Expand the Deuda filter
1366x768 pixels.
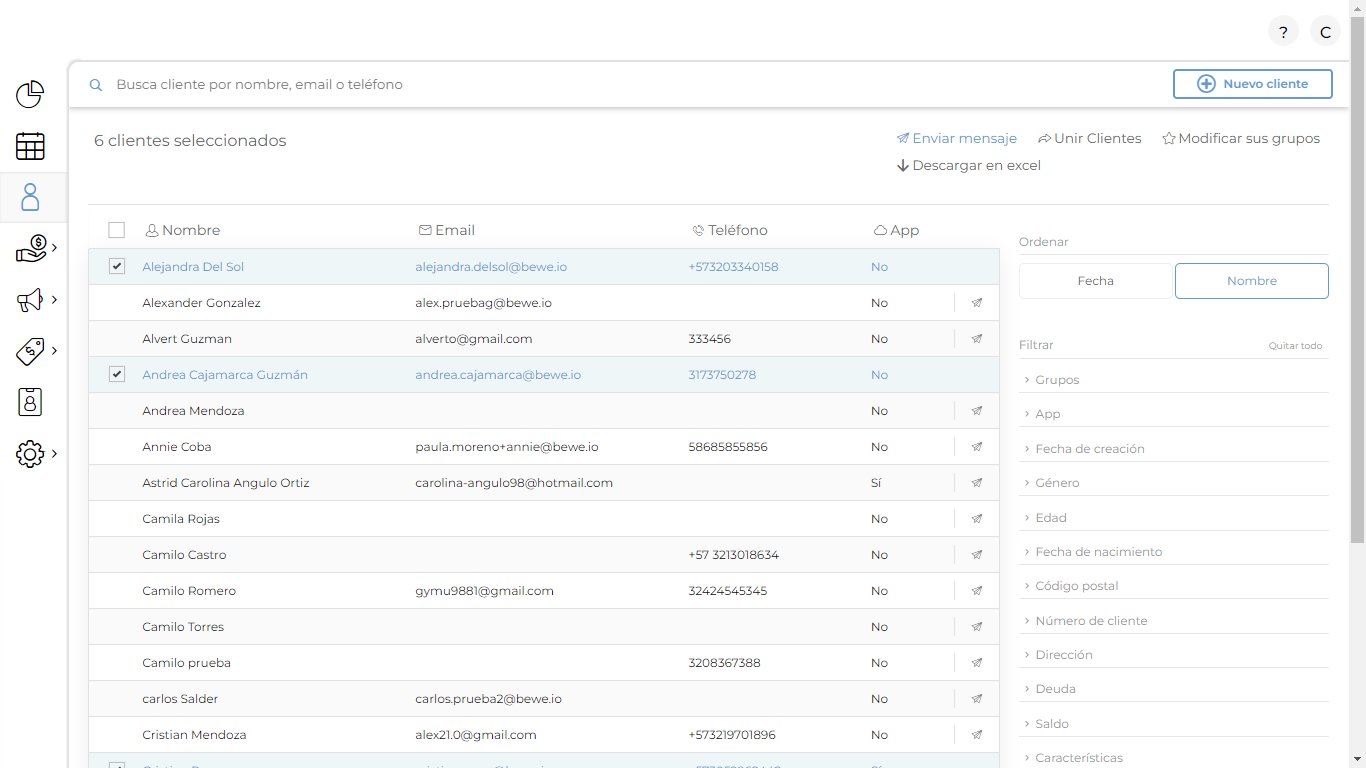coord(1173,689)
